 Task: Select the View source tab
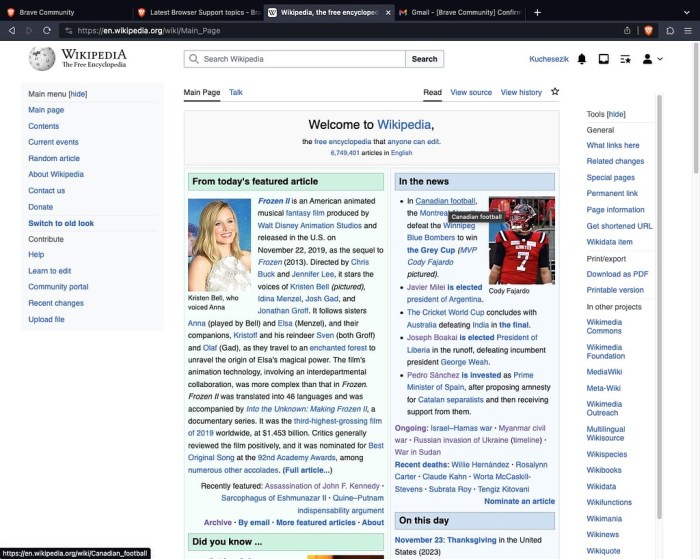(x=471, y=92)
